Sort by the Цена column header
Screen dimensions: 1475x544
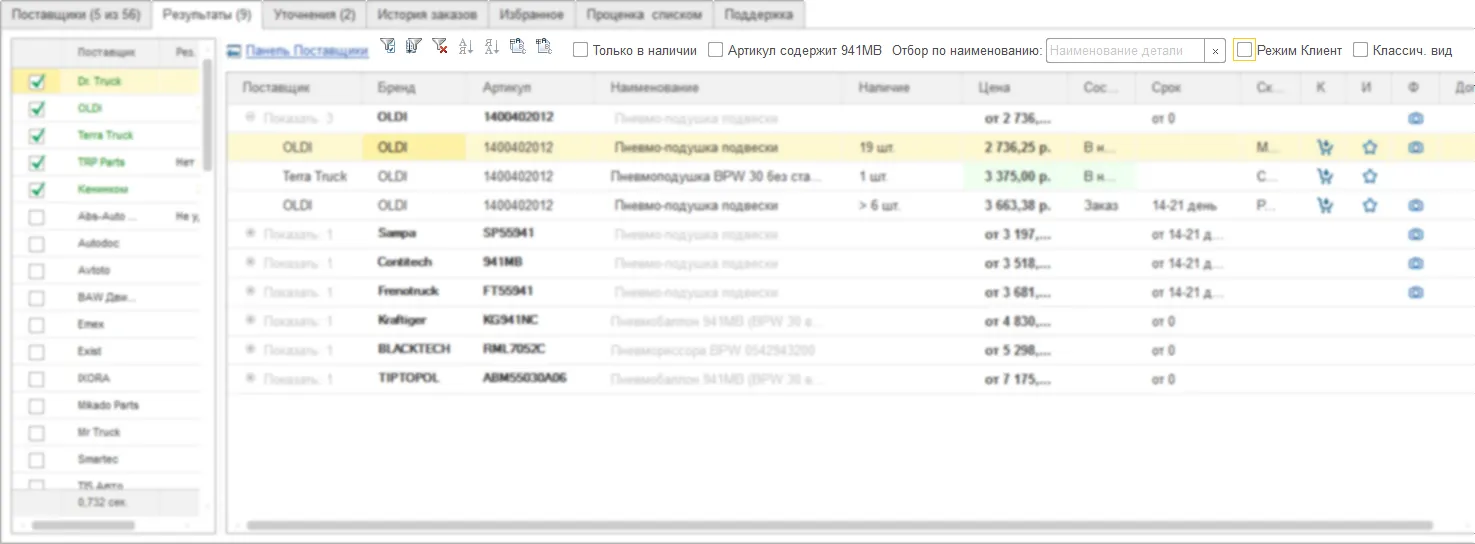[x=1019, y=88]
